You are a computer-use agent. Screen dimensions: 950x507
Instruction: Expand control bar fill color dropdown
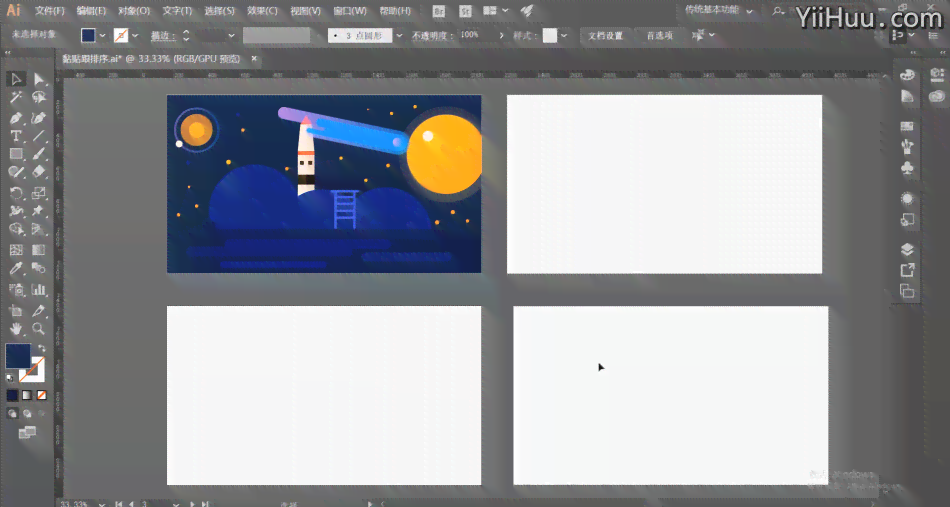point(102,36)
